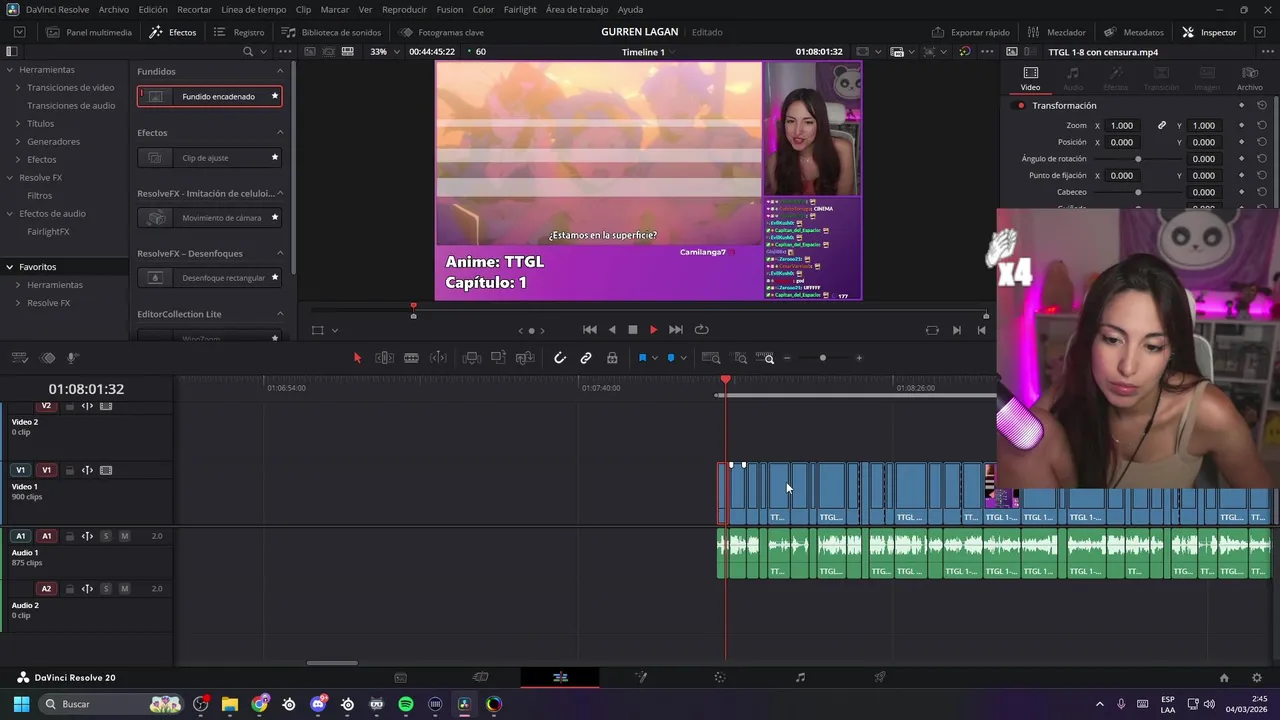Zoom out timeline with minus button
1280x720 pixels.
click(x=787, y=358)
